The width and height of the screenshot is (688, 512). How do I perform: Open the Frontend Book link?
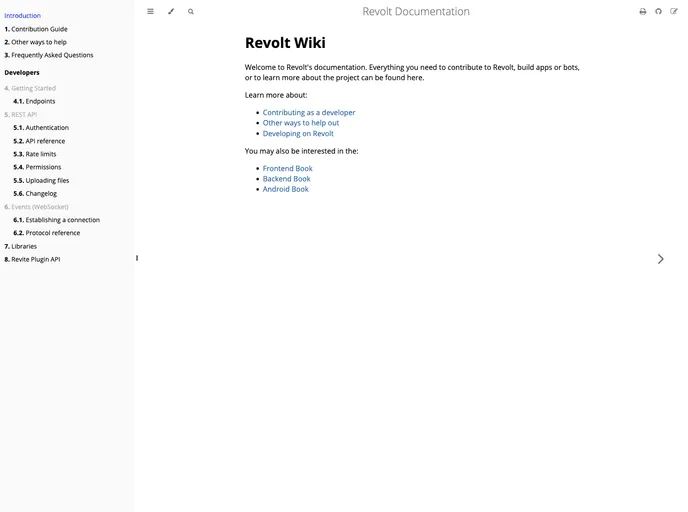click(287, 168)
